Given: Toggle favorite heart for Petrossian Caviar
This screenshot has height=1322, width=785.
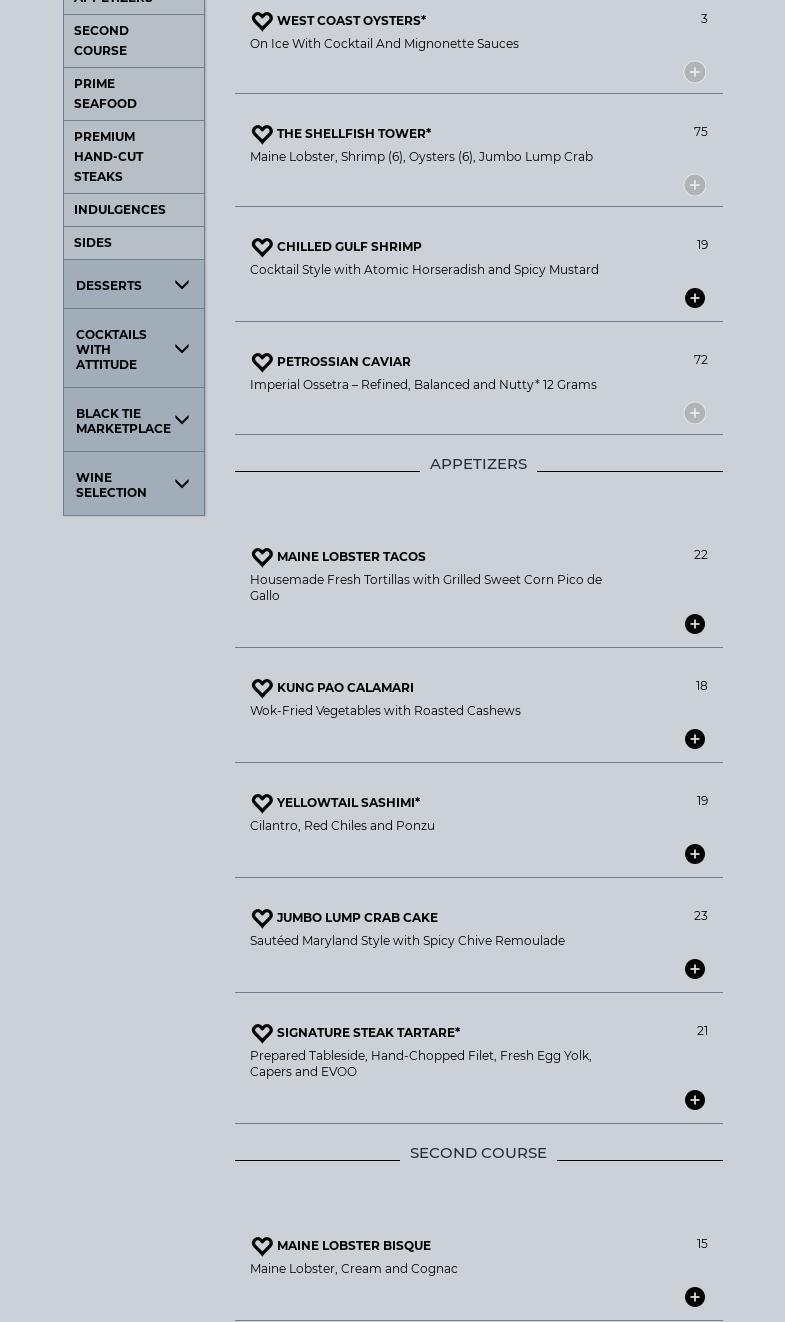Looking at the screenshot, I should click(x=262, y=362).
